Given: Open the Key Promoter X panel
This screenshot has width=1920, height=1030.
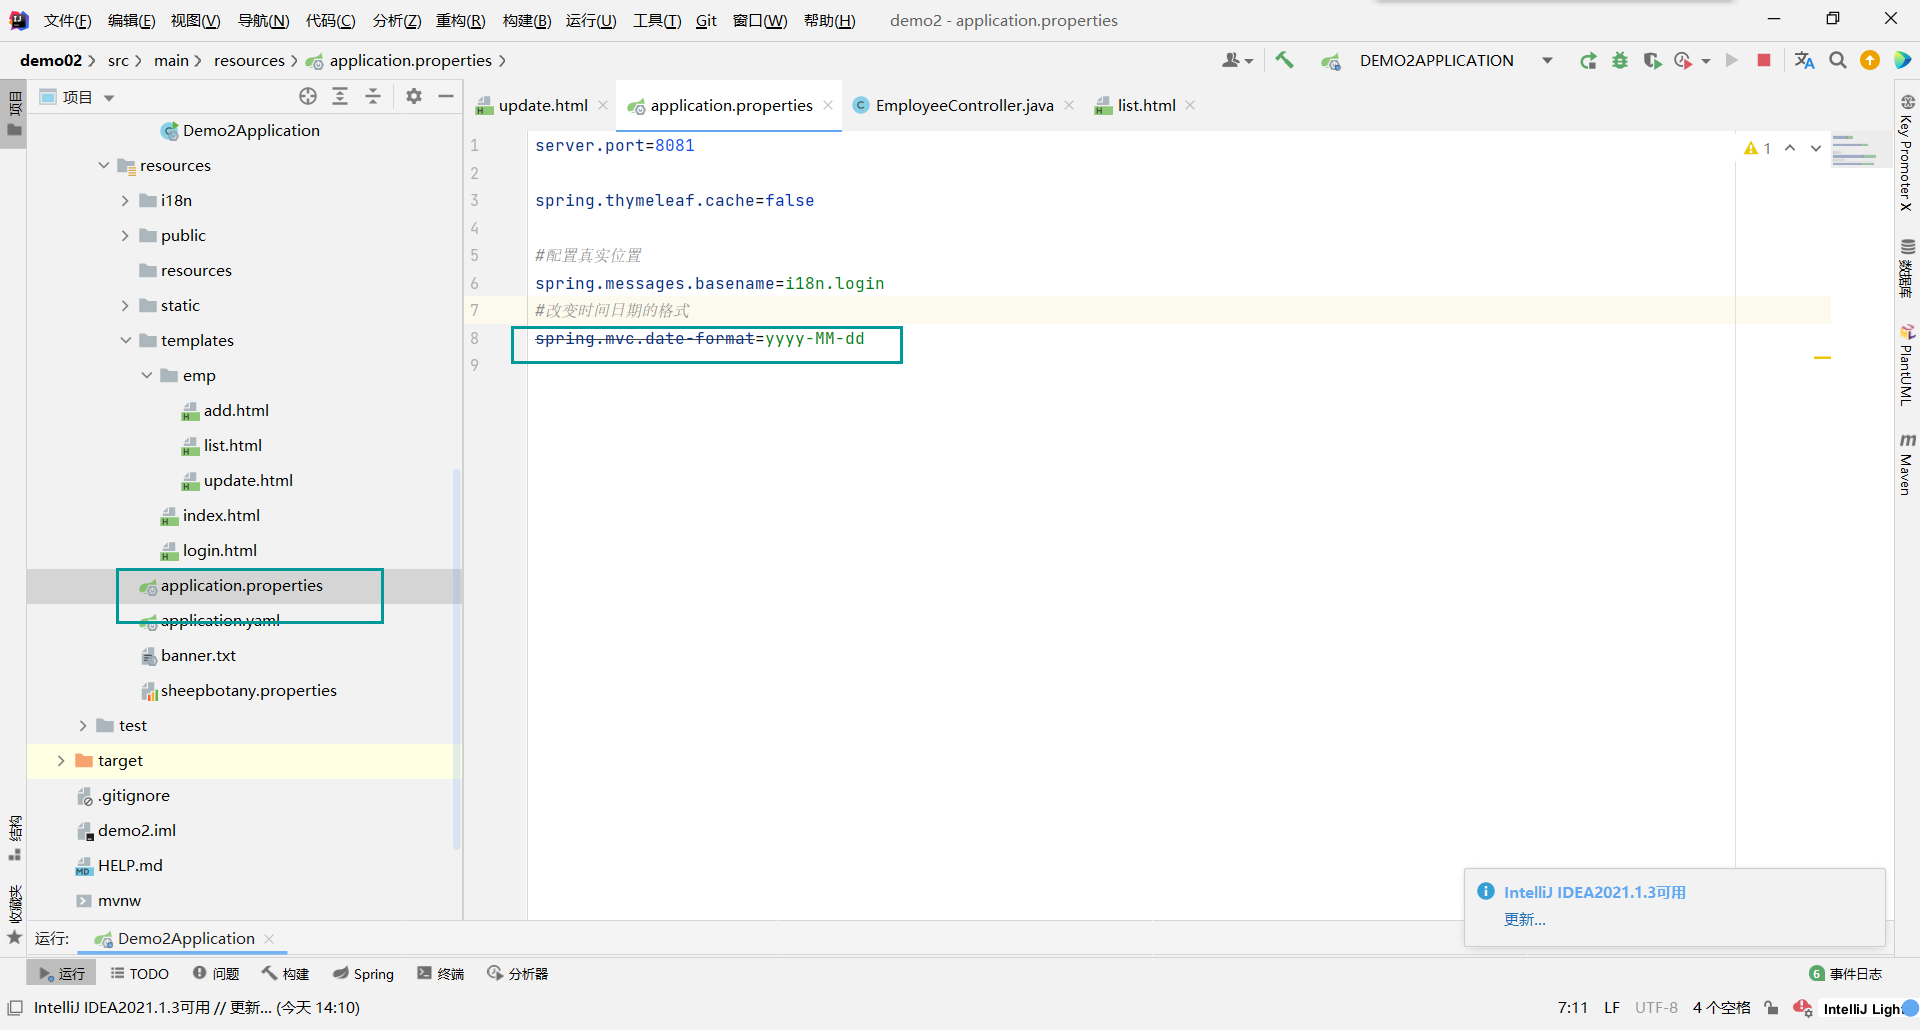Looking at the screenshot, I should pyautogui.click(x=1907, y=152).
